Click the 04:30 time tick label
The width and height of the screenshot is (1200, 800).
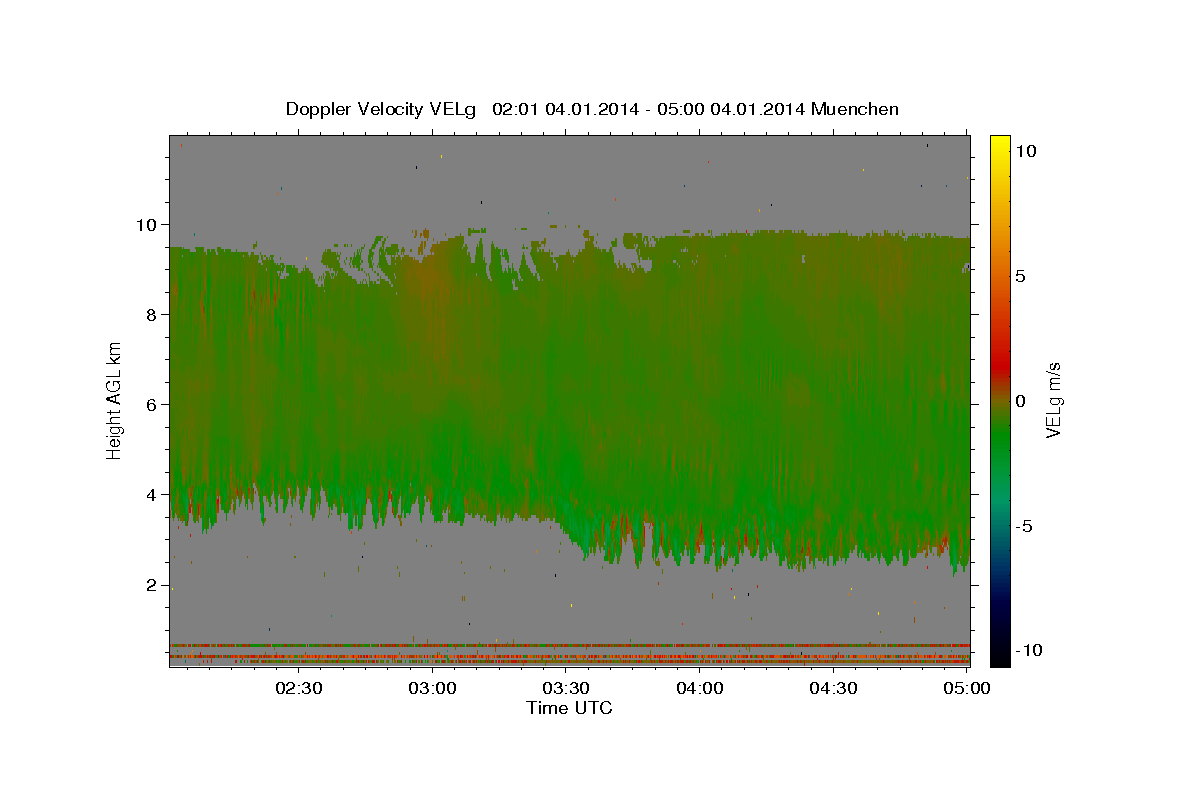click(833, 688)
